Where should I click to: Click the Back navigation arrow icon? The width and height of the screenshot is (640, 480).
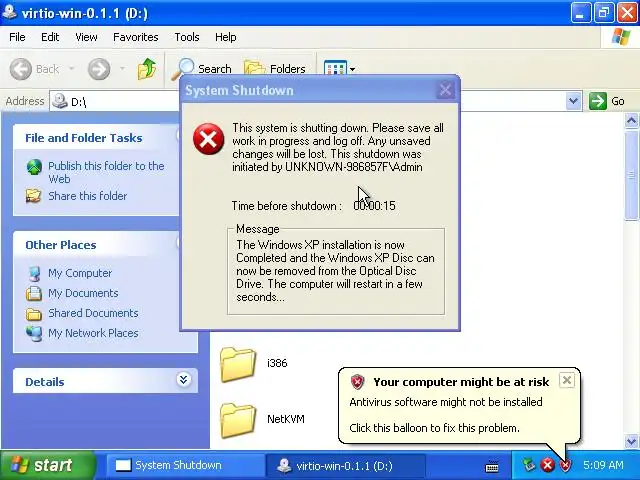tap(20, 69)
